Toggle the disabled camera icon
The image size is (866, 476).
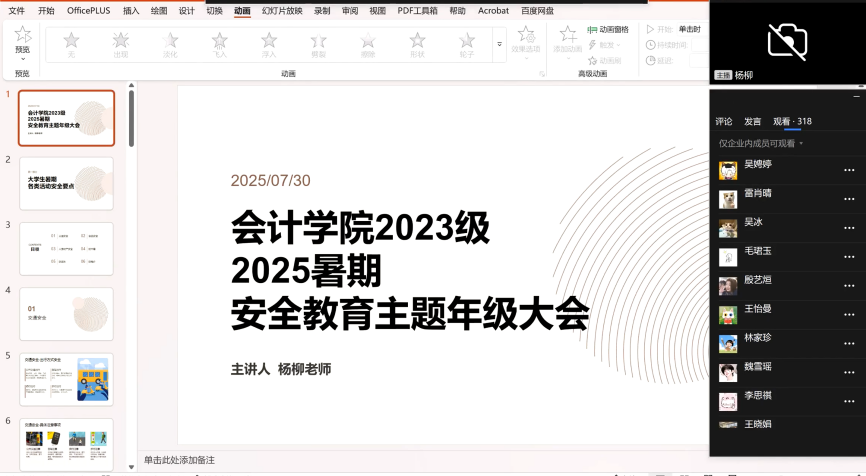787,40
